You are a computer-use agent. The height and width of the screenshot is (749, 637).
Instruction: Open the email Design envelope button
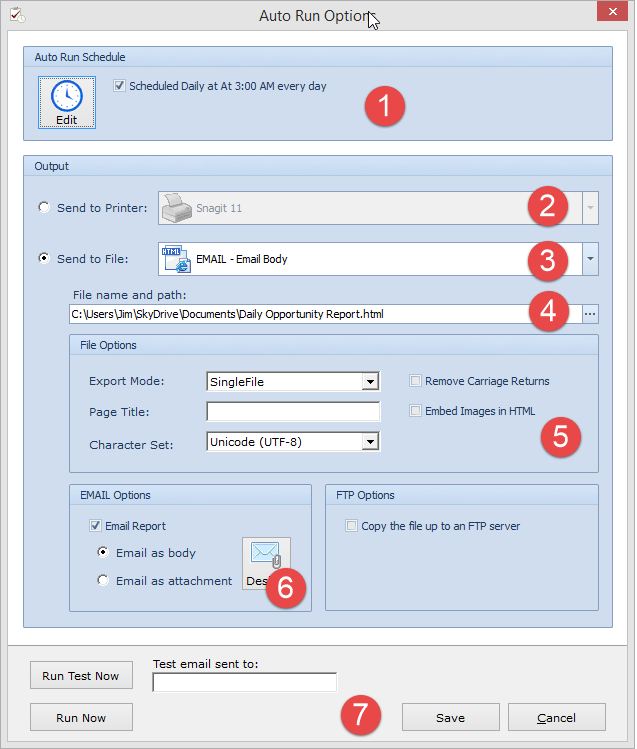click(x=266, y=563)
